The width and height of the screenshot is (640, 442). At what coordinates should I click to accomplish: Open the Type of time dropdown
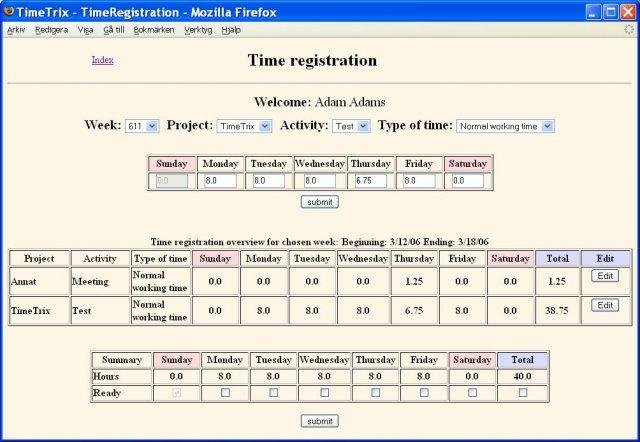[505, 126]
